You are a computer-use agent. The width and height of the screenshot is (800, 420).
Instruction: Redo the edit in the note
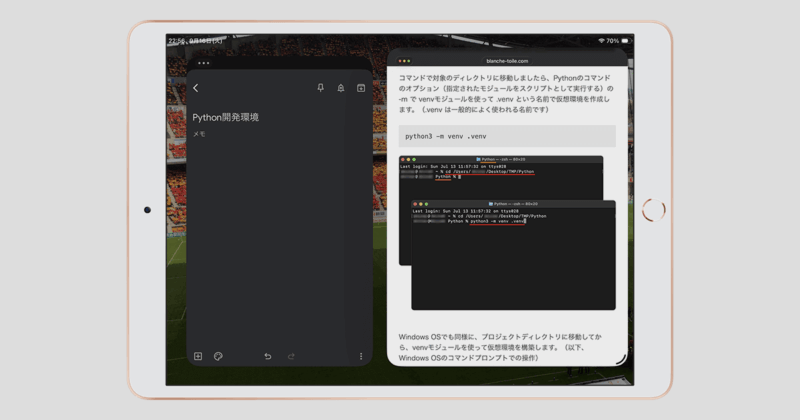click(292, 356)
